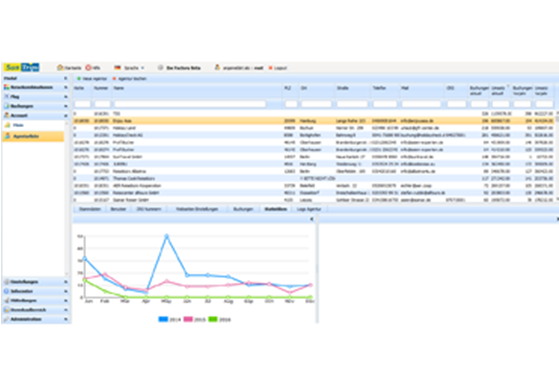Click the logged-in user icon in header
Viewport: 559px width, 373px height.
217,67
